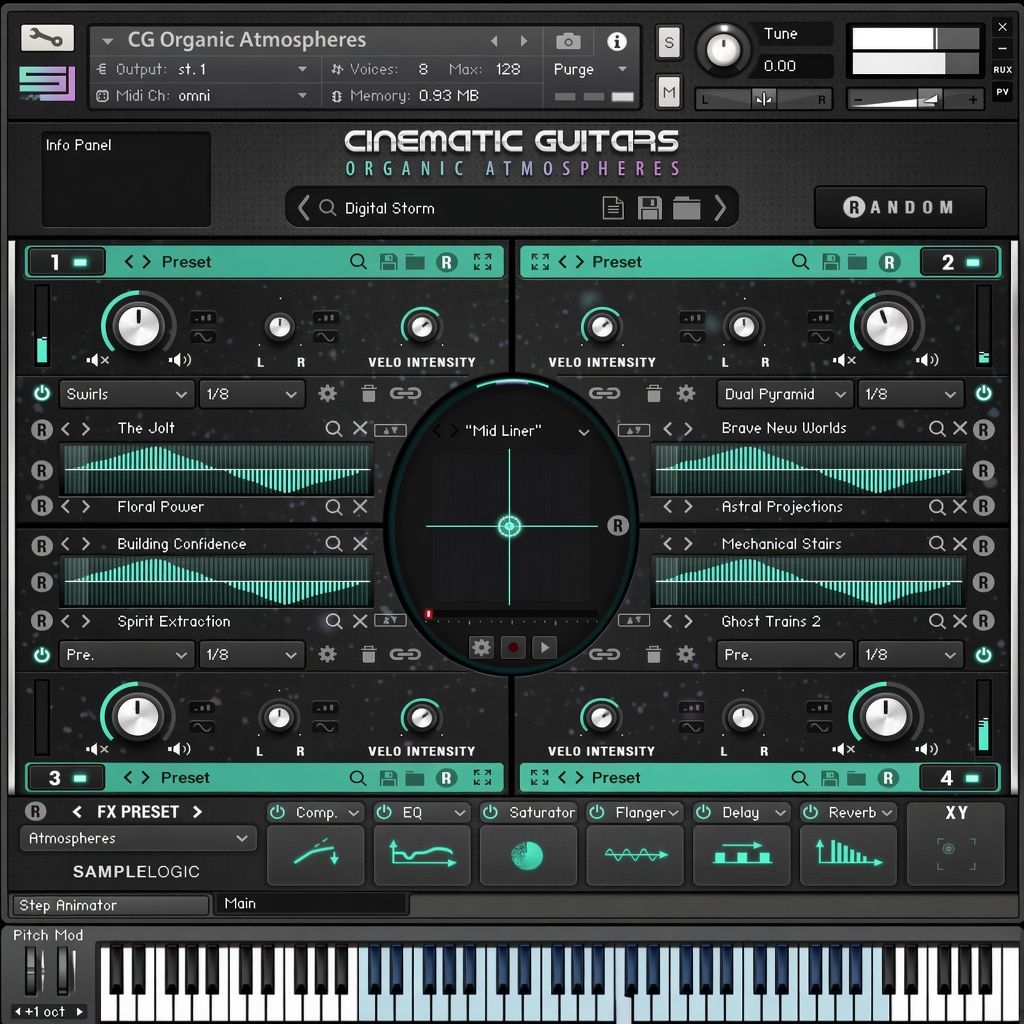
Task: Click layer 3 Preset label
Action: point(185,777)
